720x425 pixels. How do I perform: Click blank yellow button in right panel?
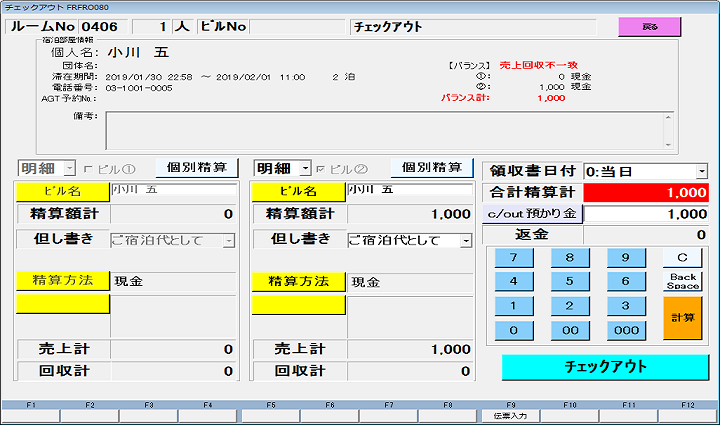coord(298,305)
